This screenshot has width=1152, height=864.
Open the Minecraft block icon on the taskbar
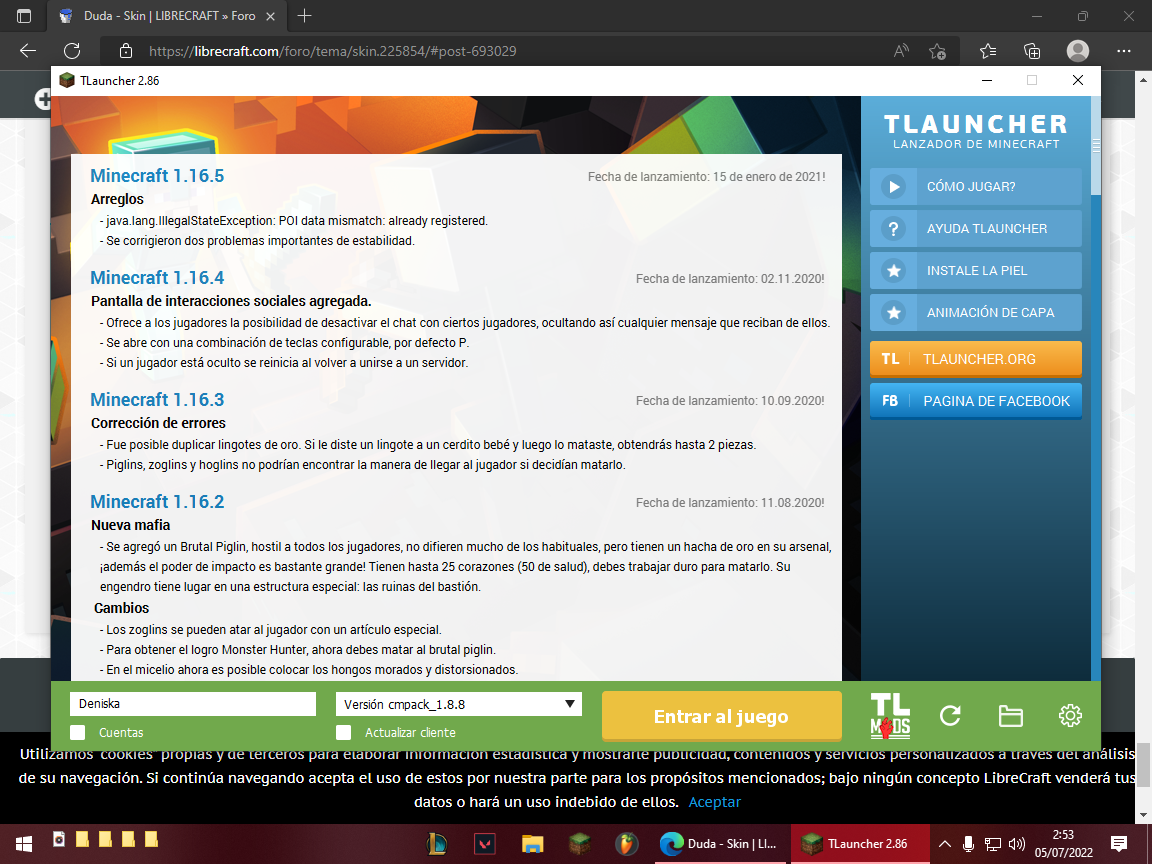coord(580,843)
